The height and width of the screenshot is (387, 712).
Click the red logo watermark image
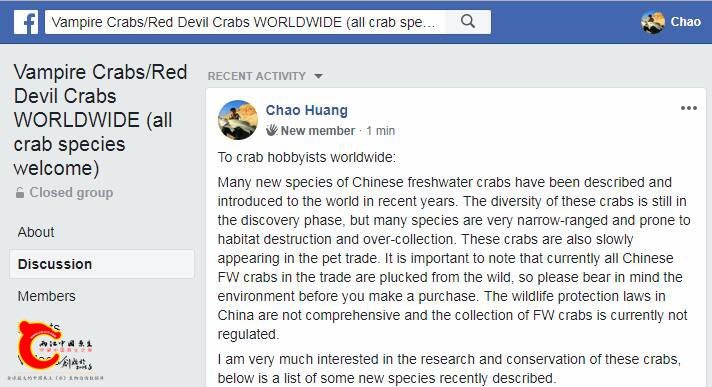54,346
